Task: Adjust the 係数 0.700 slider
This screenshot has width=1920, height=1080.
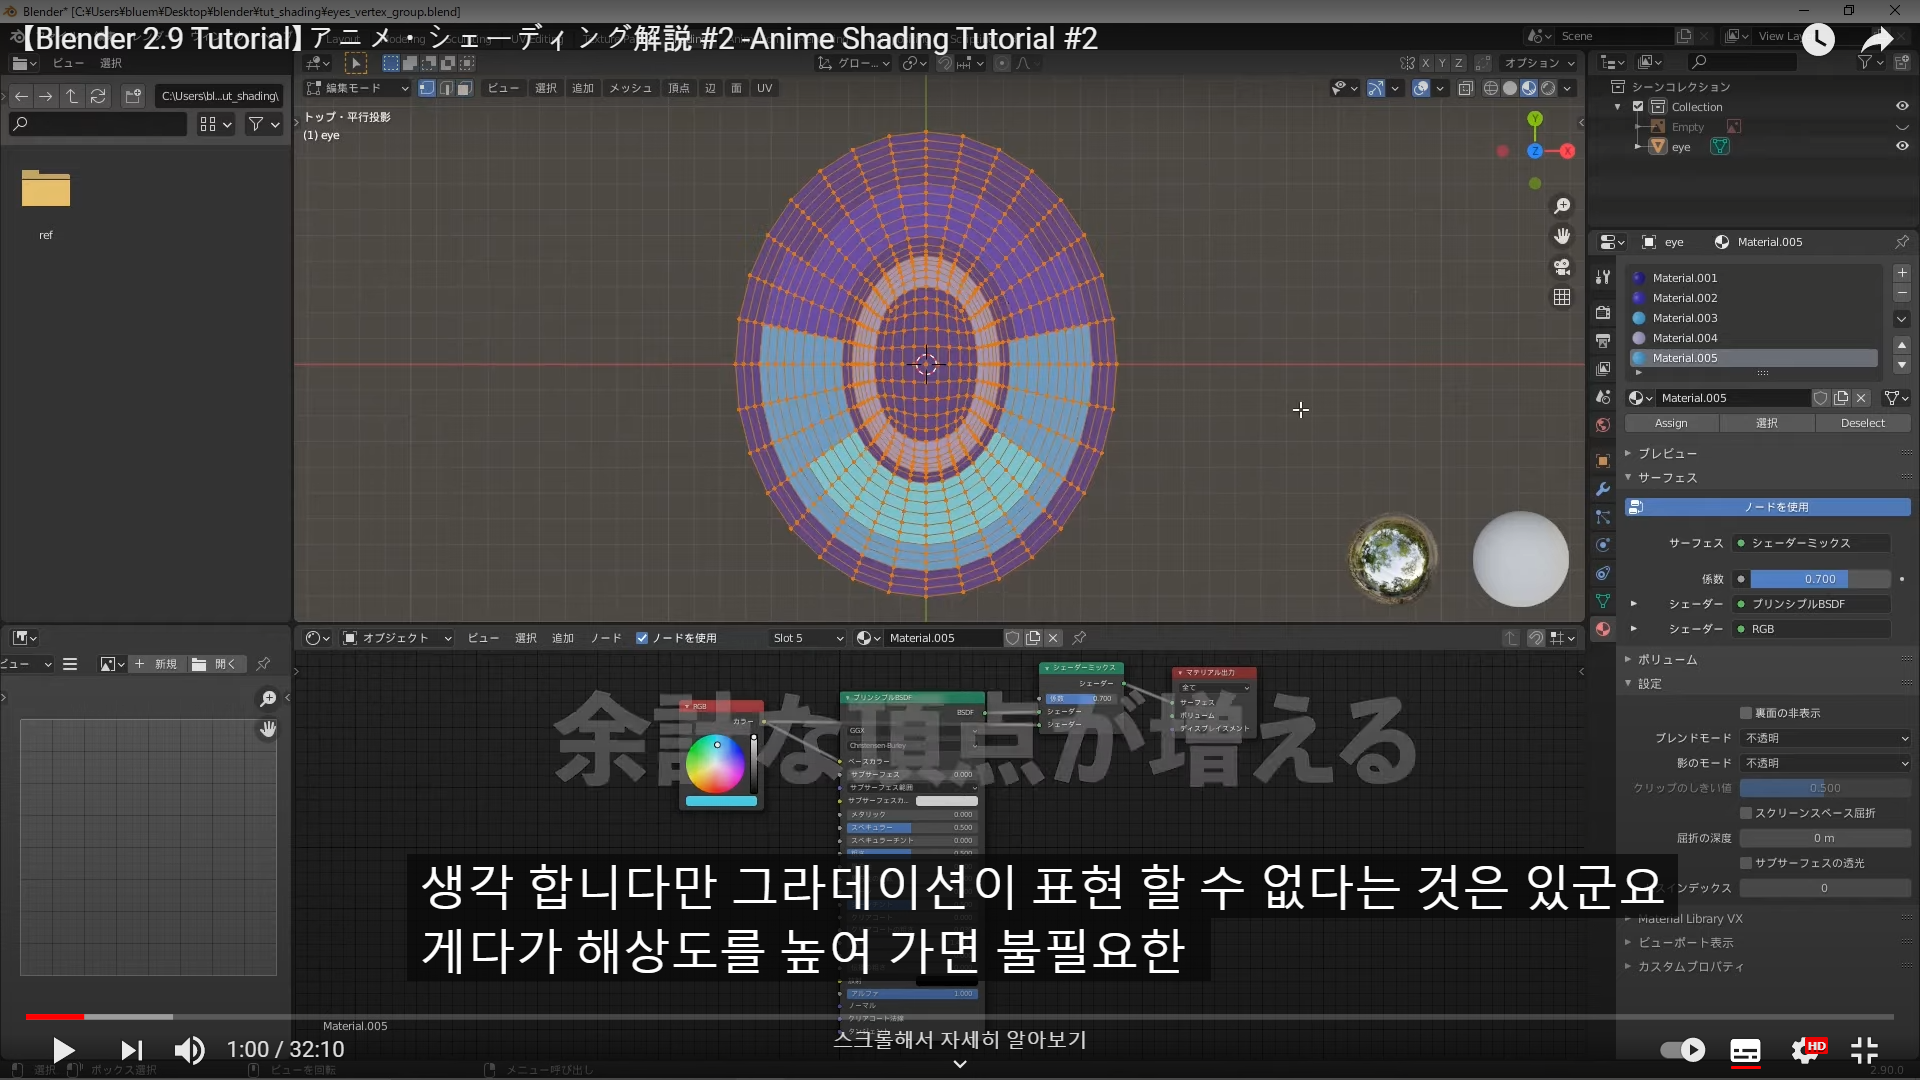Action: 1819,579
